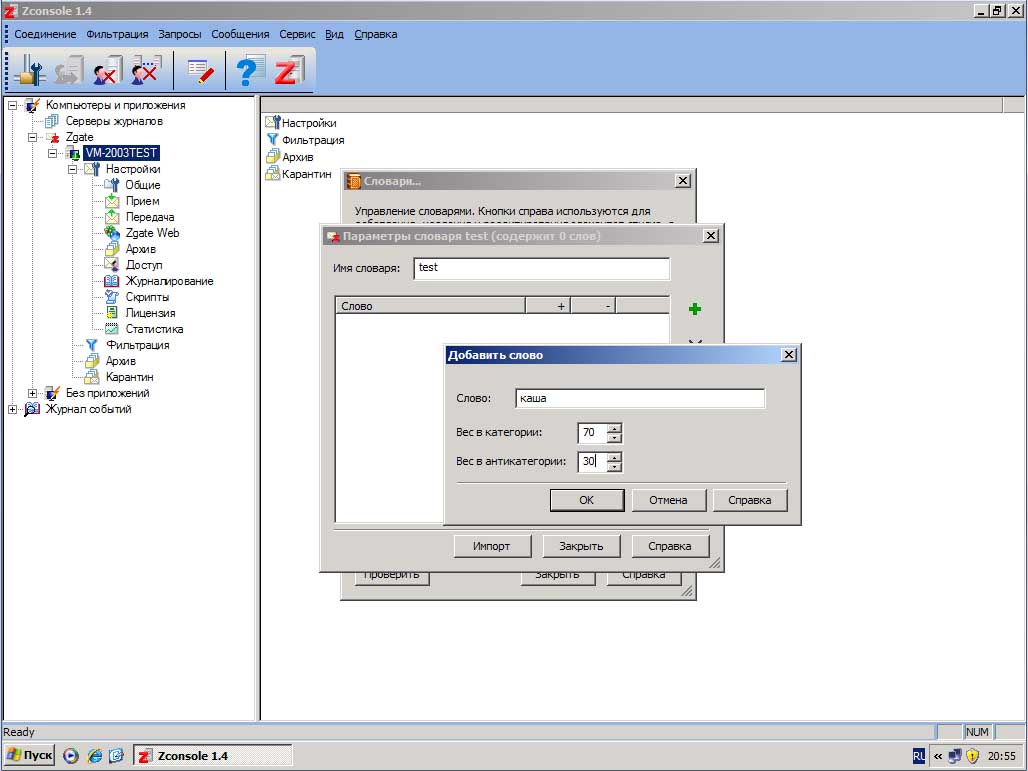Open the Соединение menu
The height and width of the screenshot is (771, 1028).
pyautogui.click(x=45, y=34)
